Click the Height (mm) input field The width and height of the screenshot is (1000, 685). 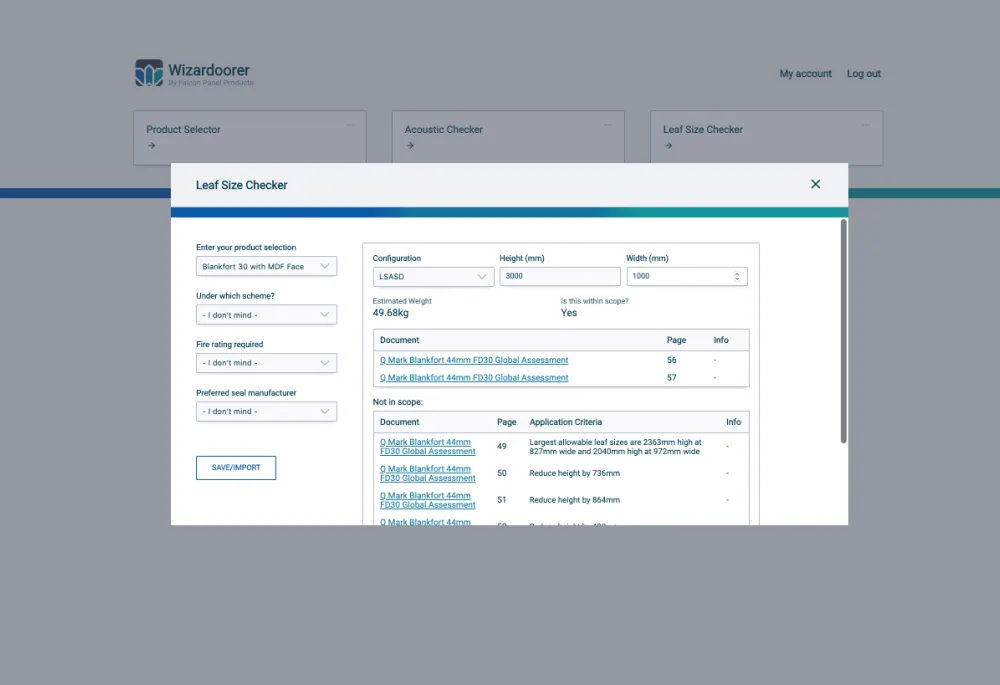560,276
